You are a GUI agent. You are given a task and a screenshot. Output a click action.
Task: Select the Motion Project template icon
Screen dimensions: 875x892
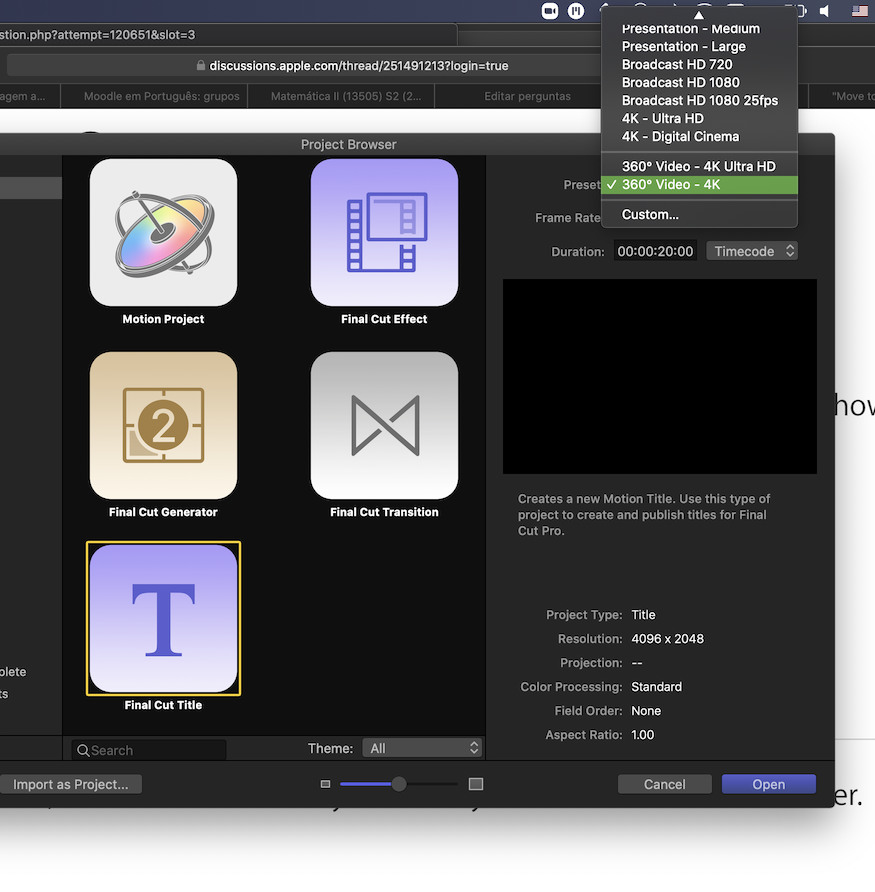pyautogui.click(x=163, y=233)
